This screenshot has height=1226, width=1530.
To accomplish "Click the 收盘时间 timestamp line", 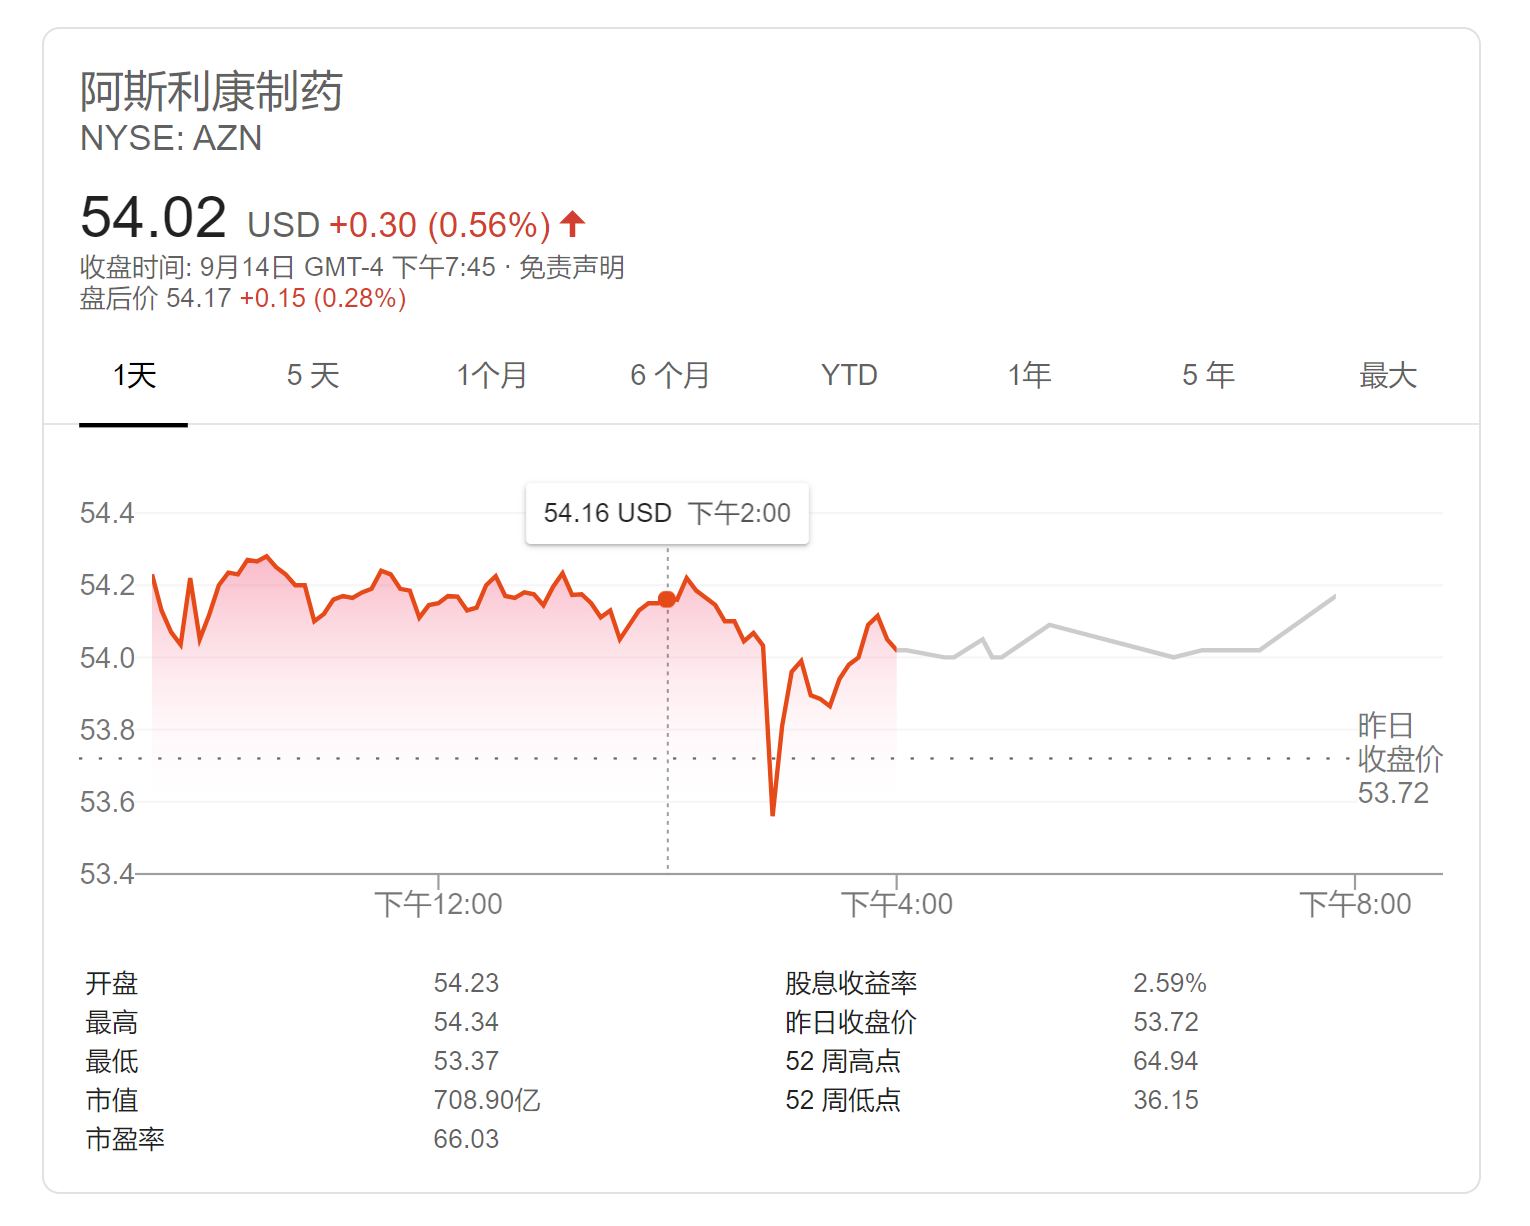I will [288, 268].
